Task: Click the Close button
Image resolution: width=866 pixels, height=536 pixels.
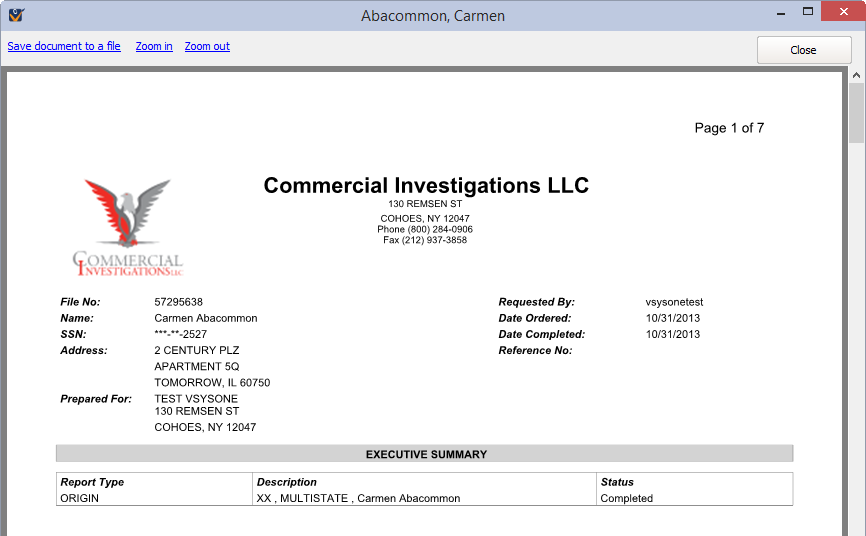Action: [804, 50]
